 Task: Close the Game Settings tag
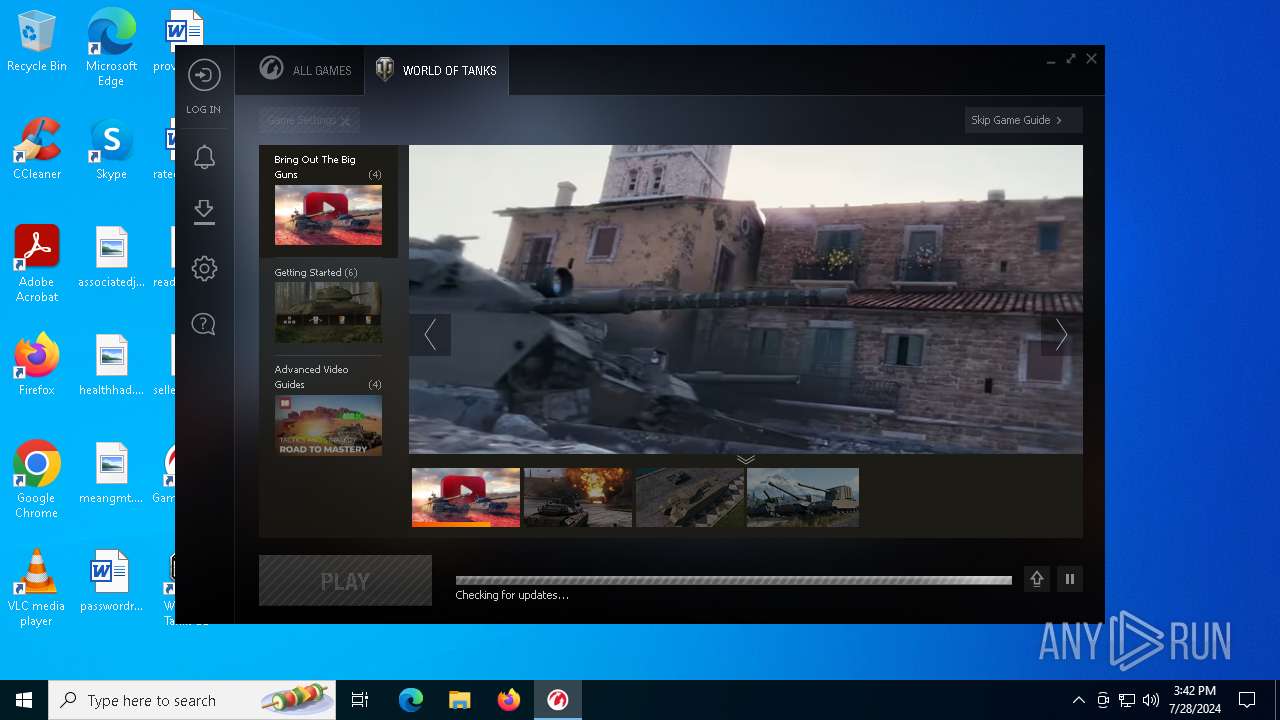345,121
